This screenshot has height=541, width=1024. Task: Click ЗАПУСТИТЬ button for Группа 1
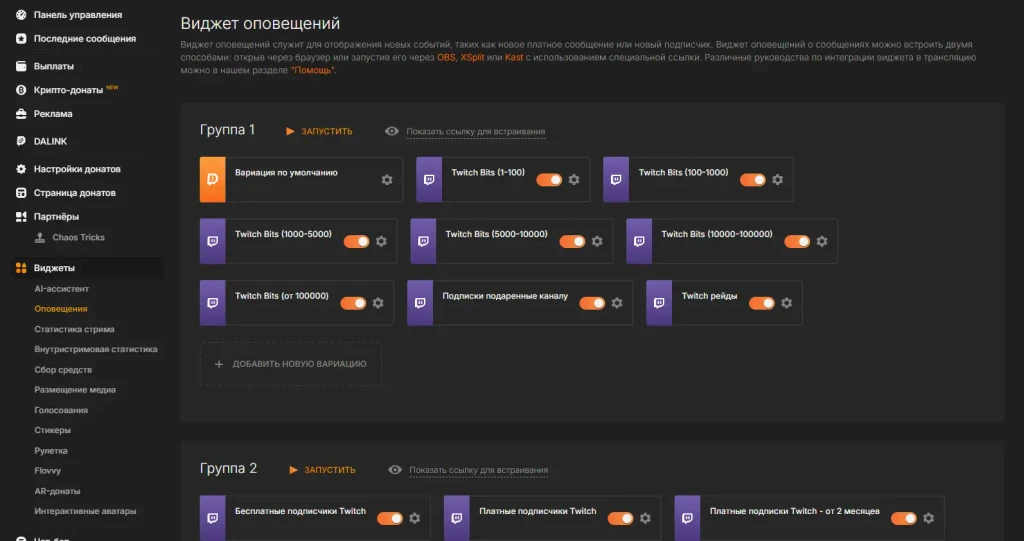(319, 131)
